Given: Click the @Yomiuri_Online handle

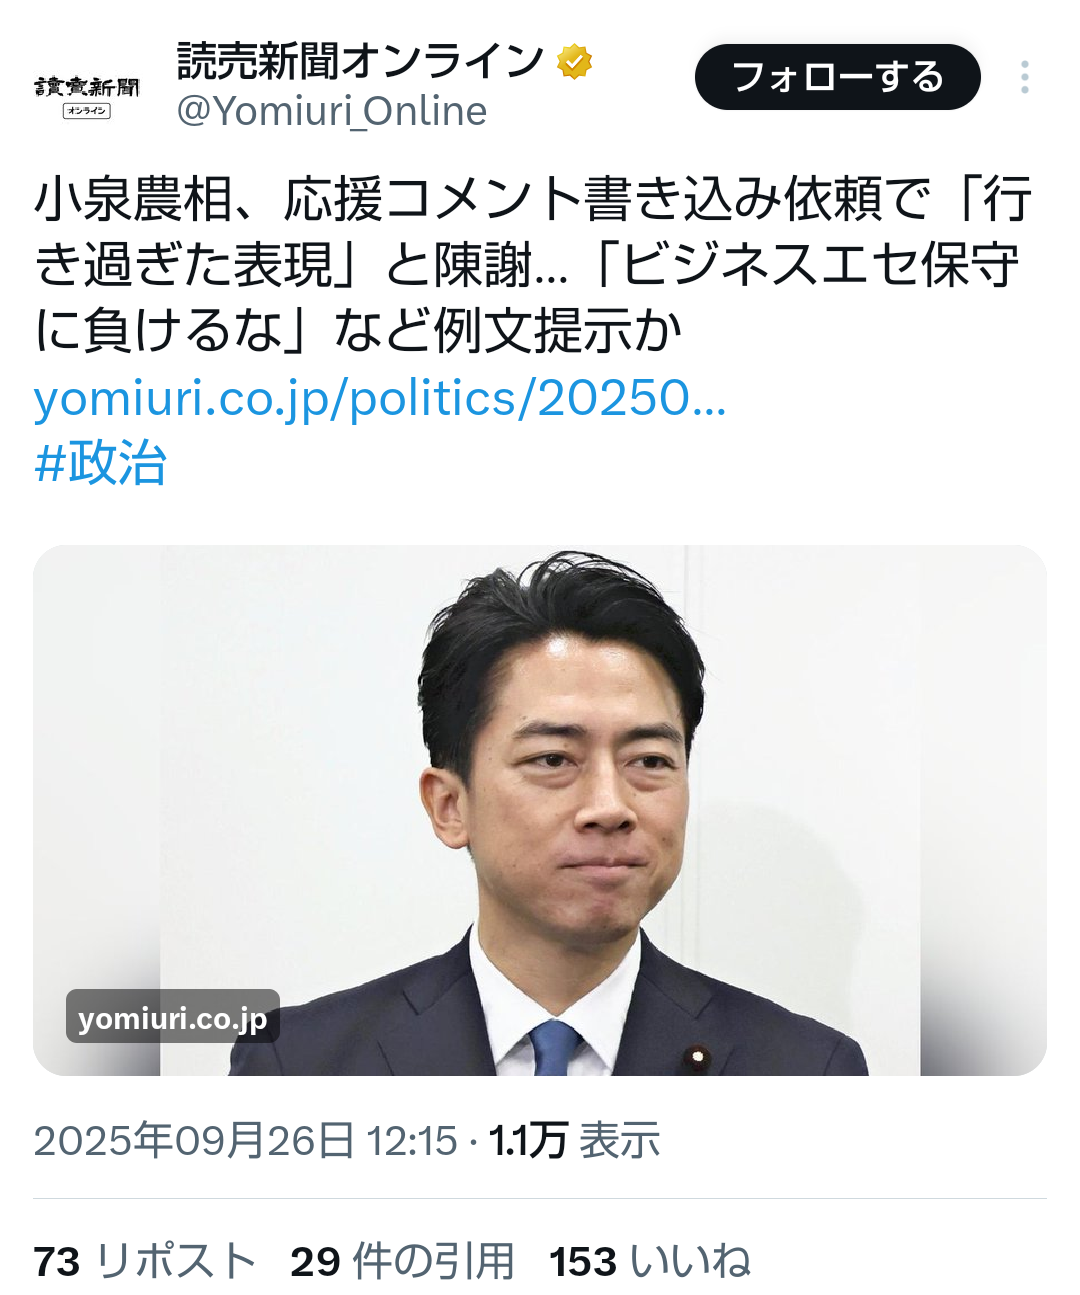Looking at the screenshot, I should click(332, 112).
